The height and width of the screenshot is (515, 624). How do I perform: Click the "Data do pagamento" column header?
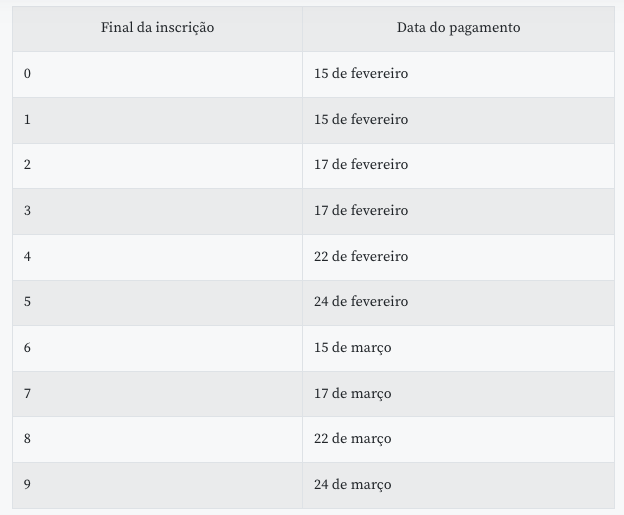point(458,28)
